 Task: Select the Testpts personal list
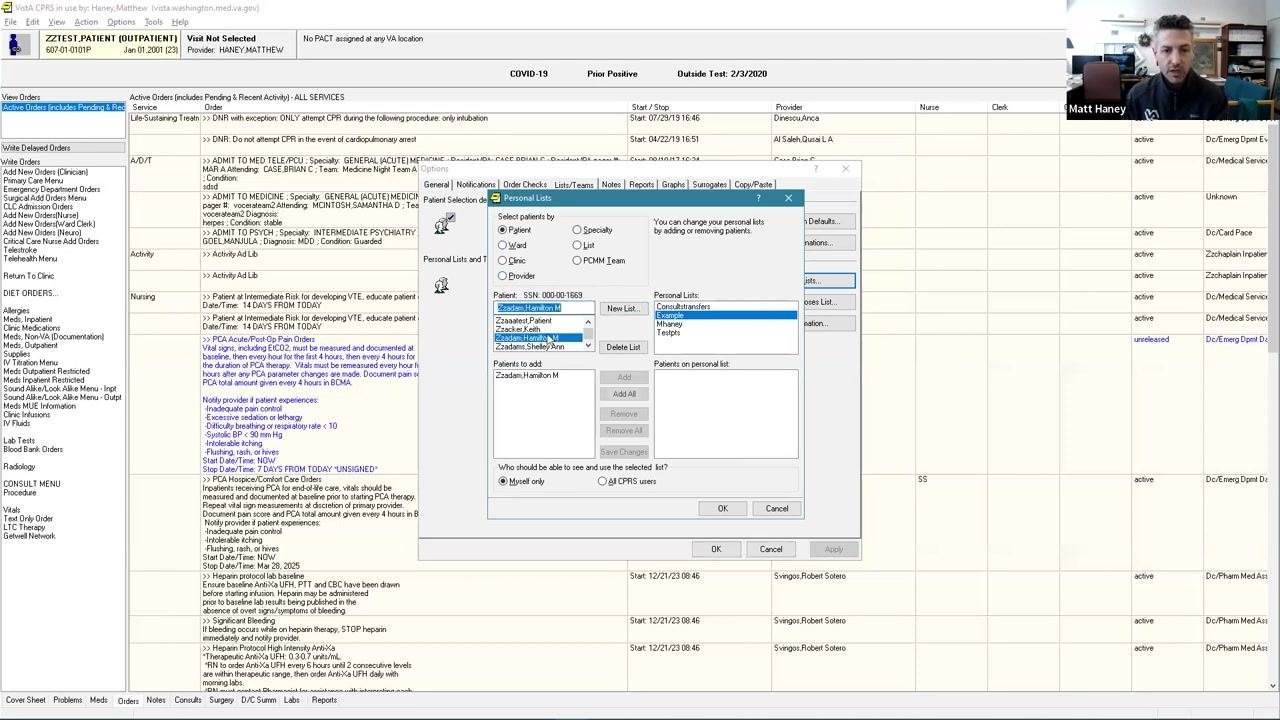click(x=668, y=332)
